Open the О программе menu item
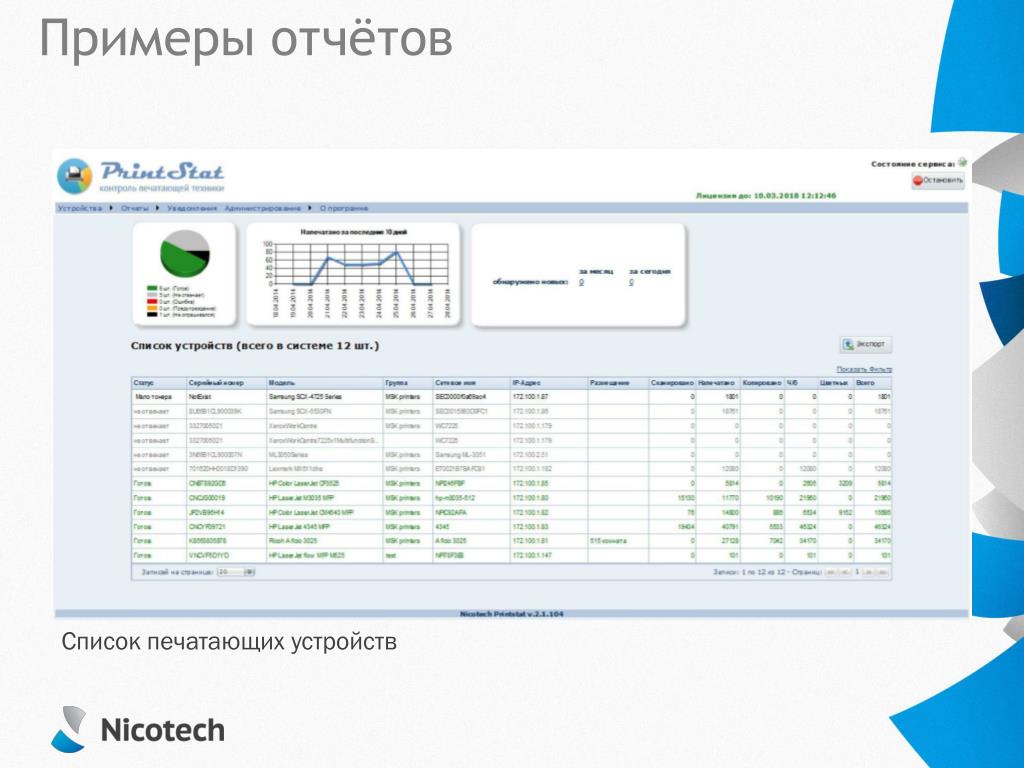This screenshot has width=1024, height=768. coord(344,208)
